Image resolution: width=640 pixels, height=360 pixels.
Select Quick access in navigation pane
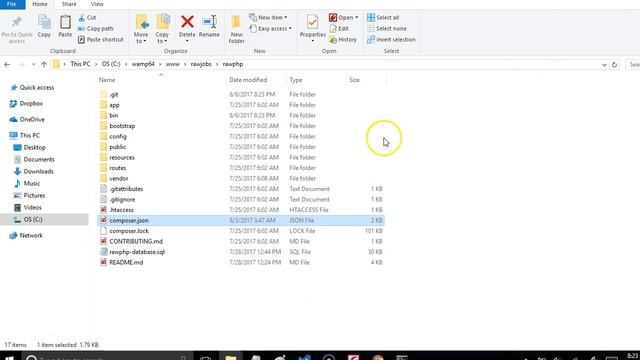[x=32, y=87]
